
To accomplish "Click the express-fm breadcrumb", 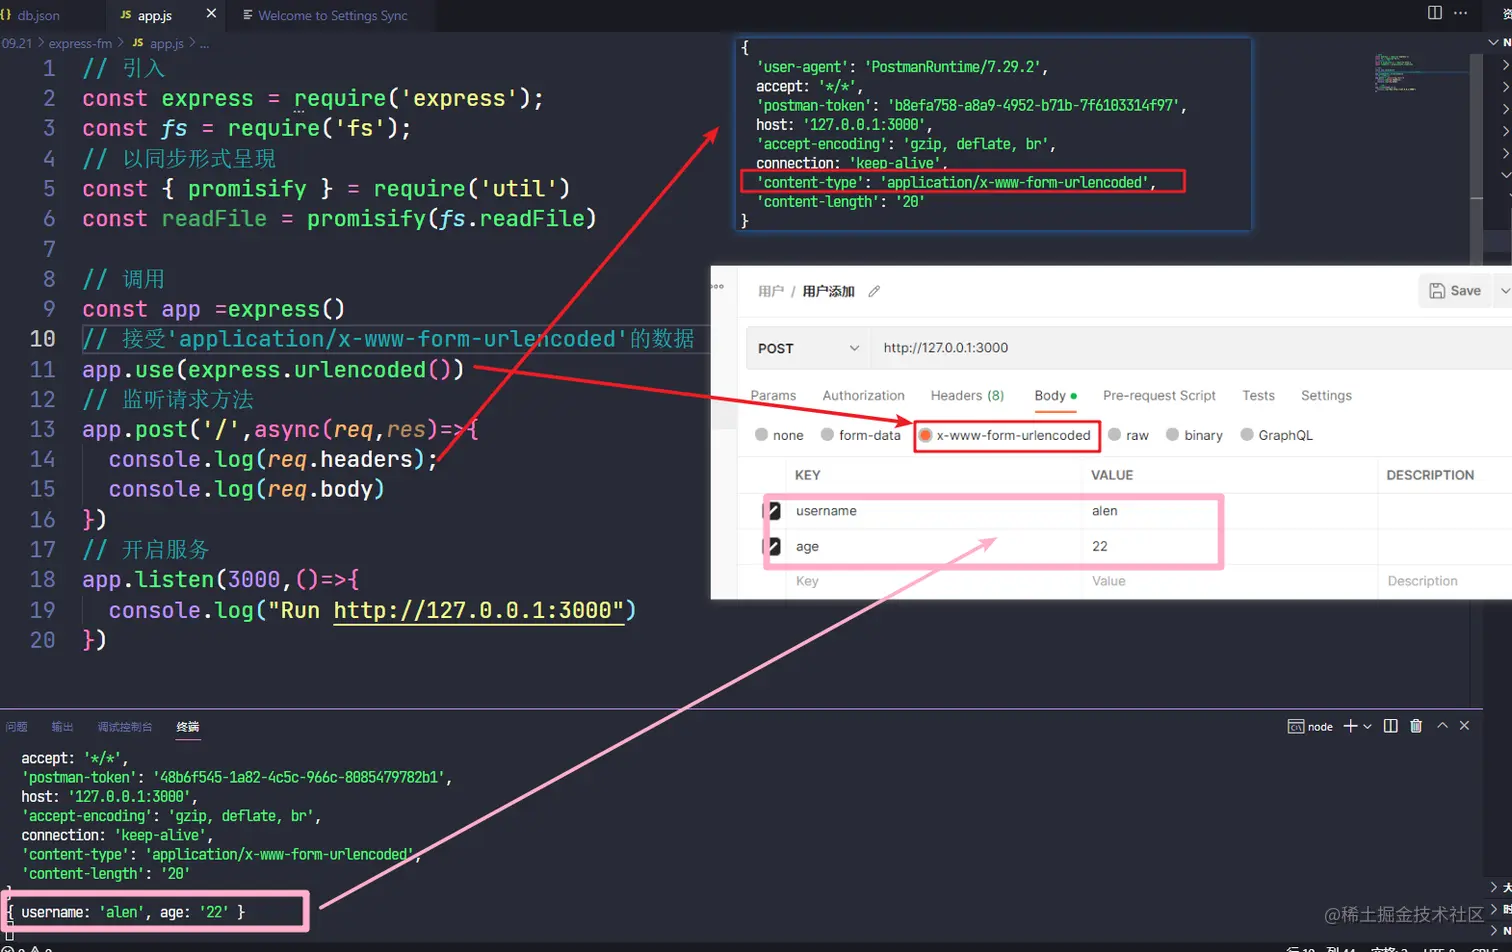I will pos(80,43).
